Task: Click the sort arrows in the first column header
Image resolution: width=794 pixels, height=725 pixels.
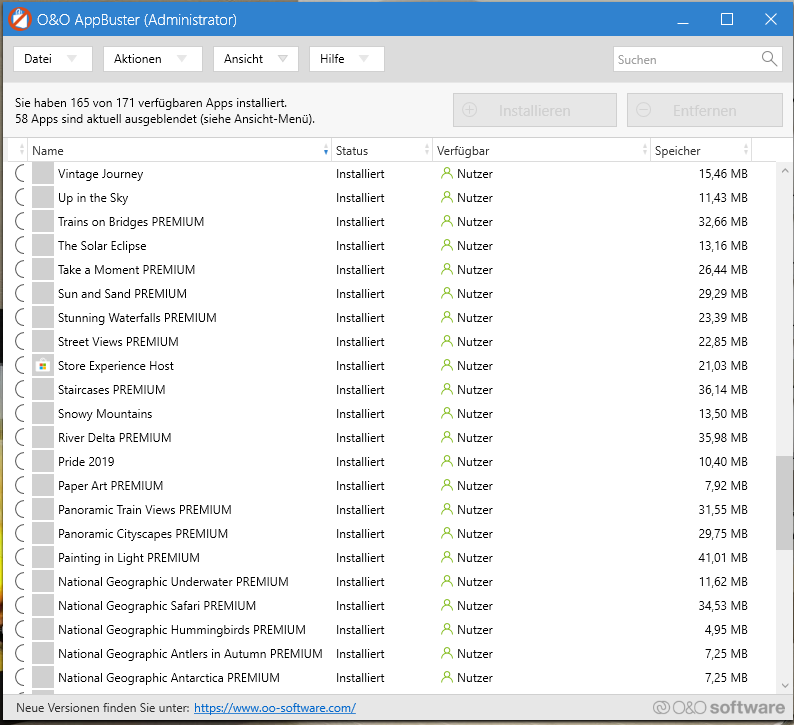Action: coord(21,149)
